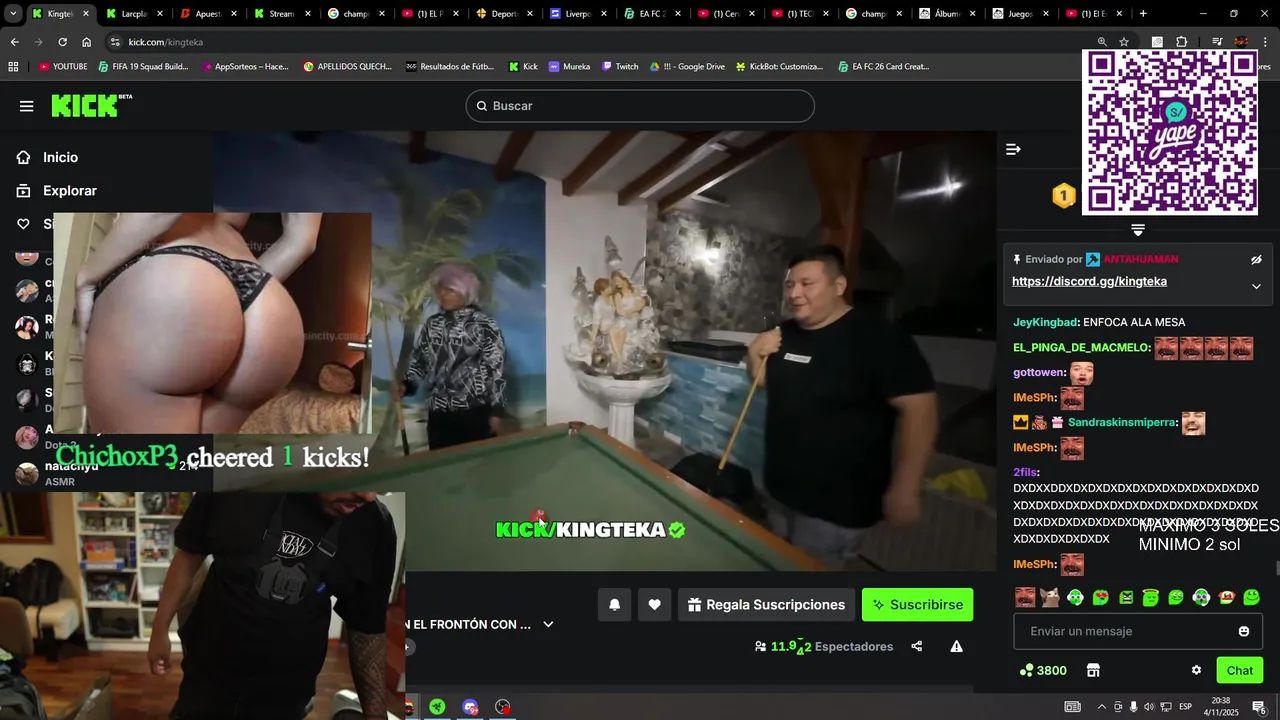The height and width of the screenshot is (720, 1280).
Task: Reload the page with the browser refresh icon
Action: coord(62,42)
